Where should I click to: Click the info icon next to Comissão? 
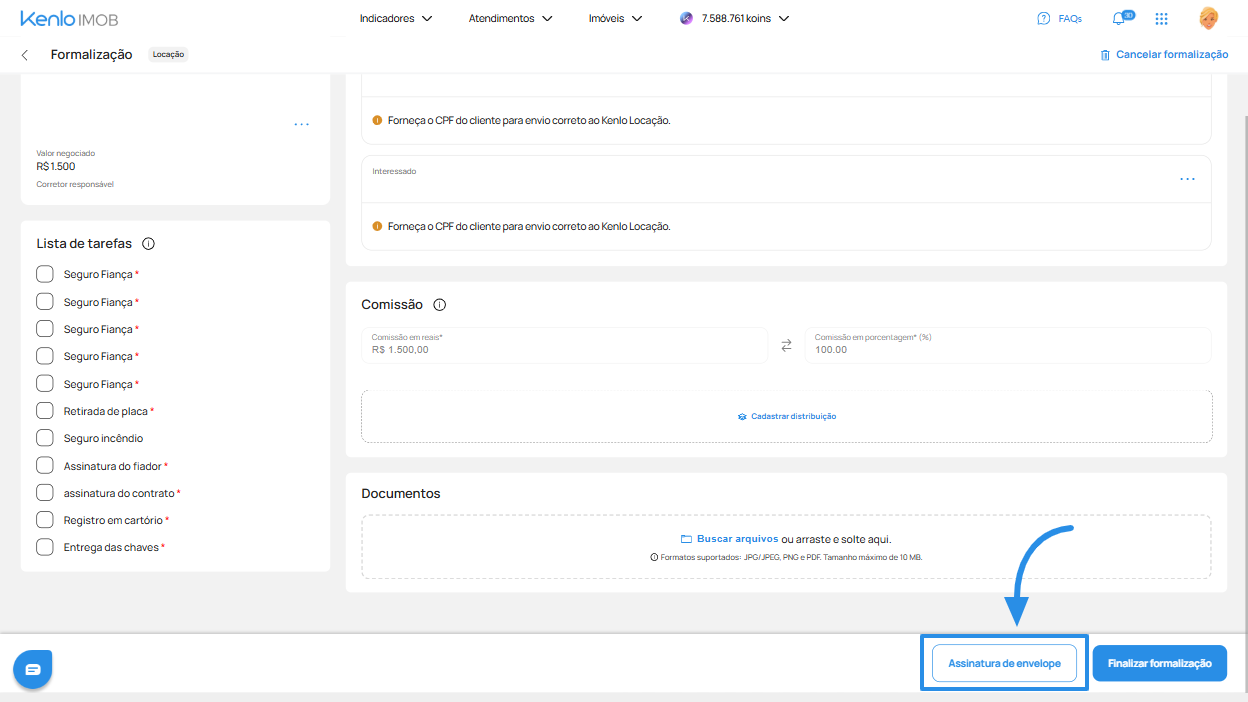coord(439,305)
